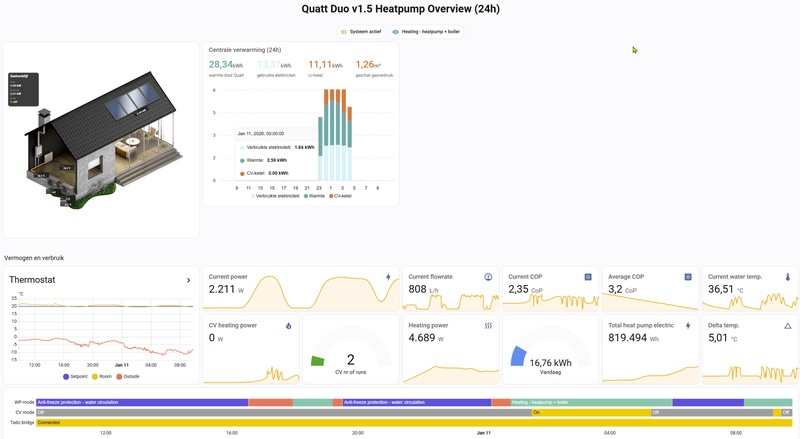
Task: Click the 11,11 kWh cv-ketel value
Action: (326, 65)
